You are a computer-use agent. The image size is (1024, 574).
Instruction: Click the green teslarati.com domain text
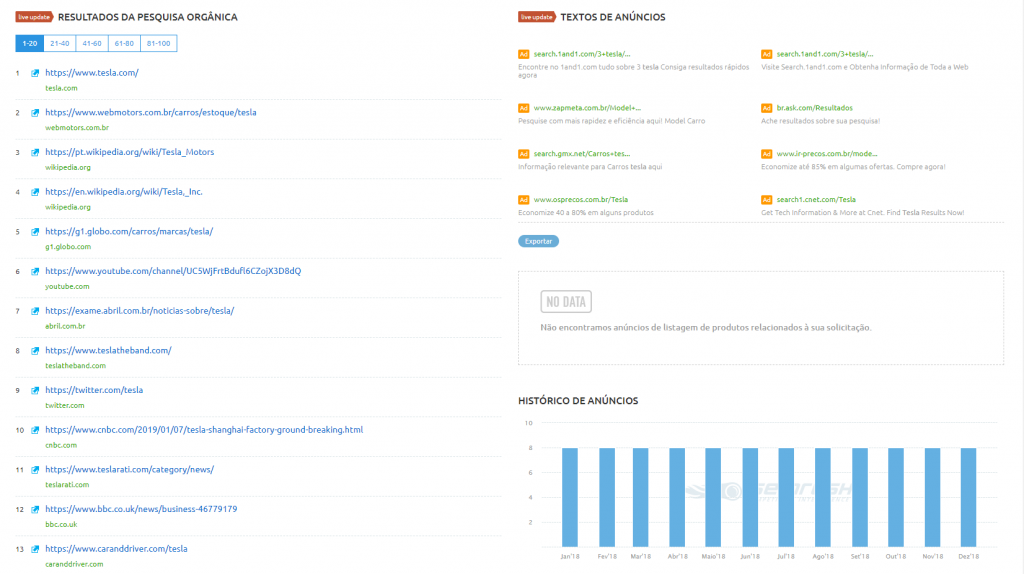tap(67, 485)
